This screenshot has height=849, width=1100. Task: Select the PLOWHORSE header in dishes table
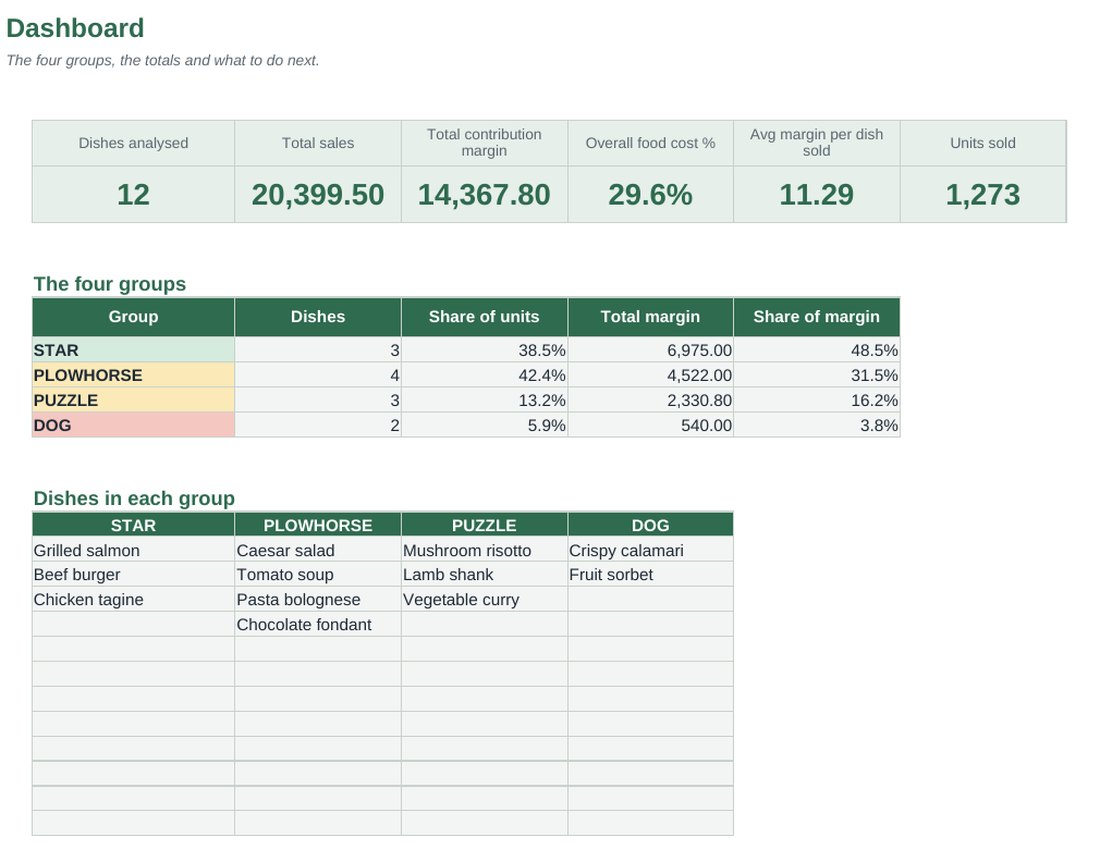(x=318, y=525)
